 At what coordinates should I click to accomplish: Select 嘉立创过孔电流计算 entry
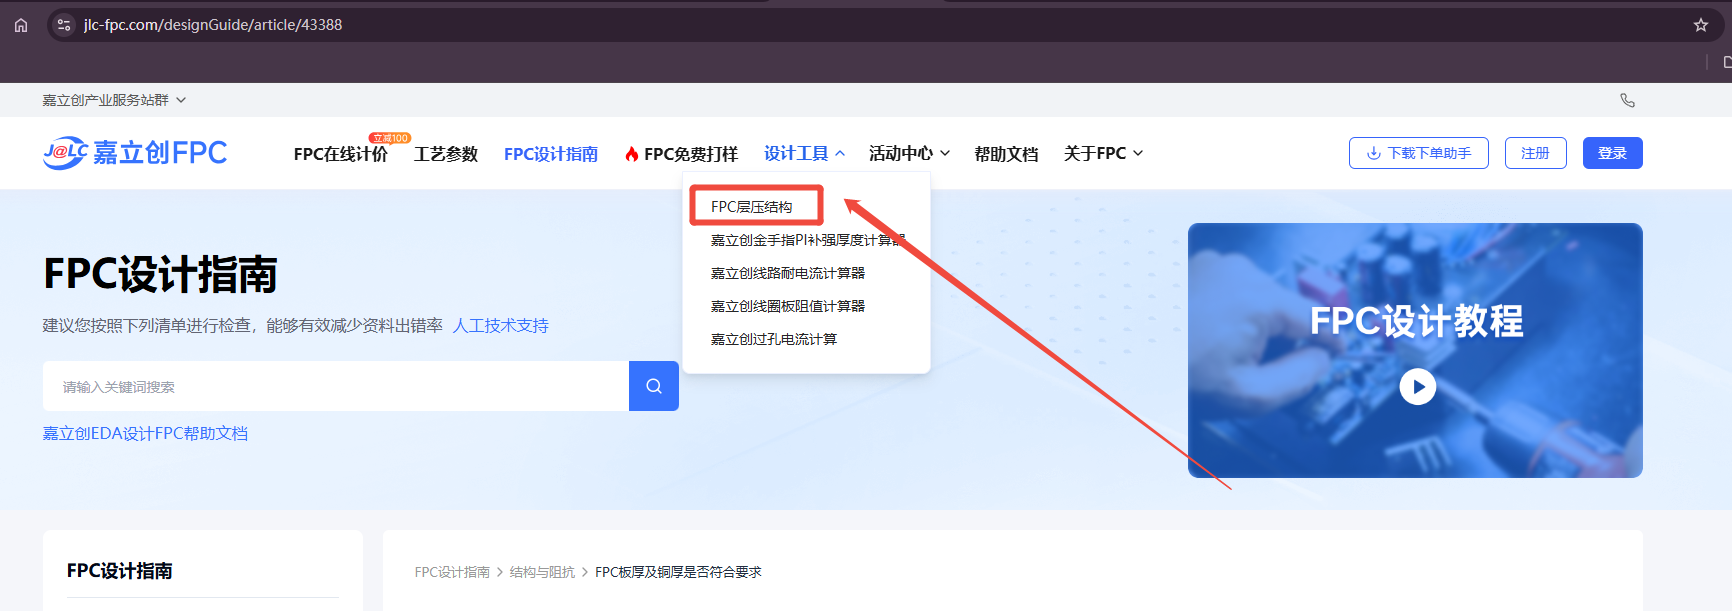tap(774, 339)
